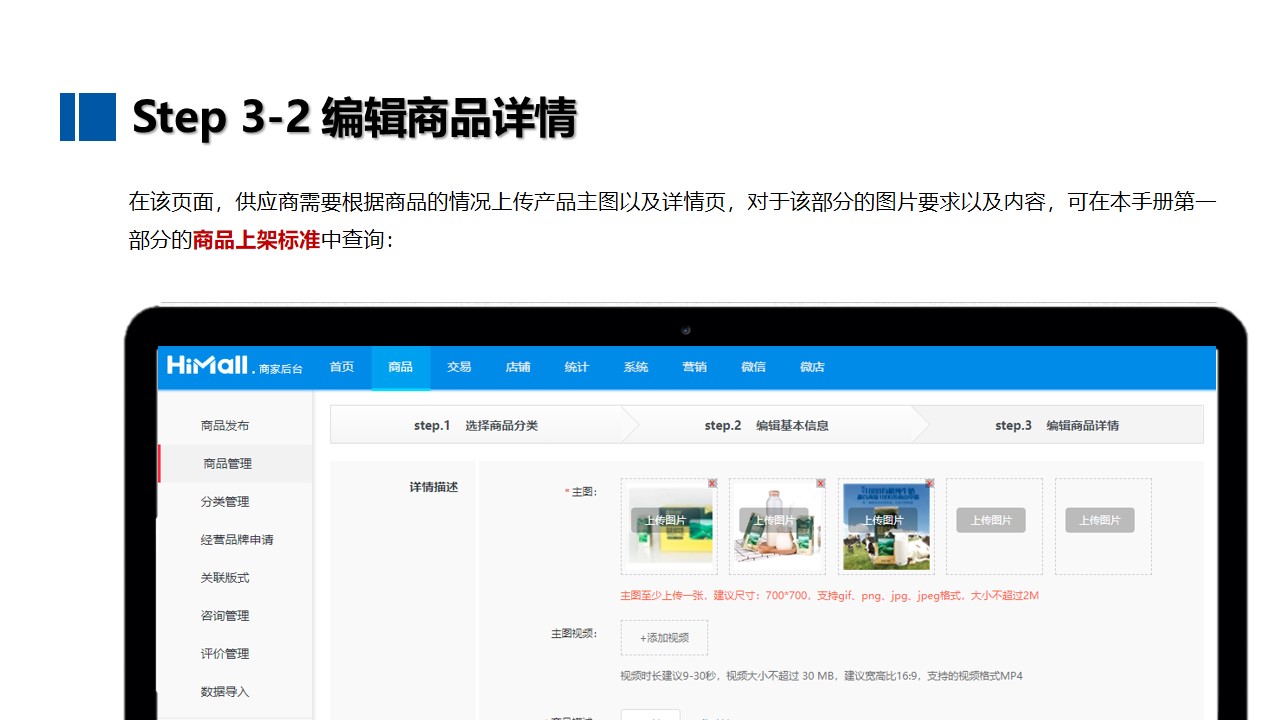The height and width of the screenshot is (720, 1280).
Task: Select the 商品 nav tab
Action: tap(401, 367)
